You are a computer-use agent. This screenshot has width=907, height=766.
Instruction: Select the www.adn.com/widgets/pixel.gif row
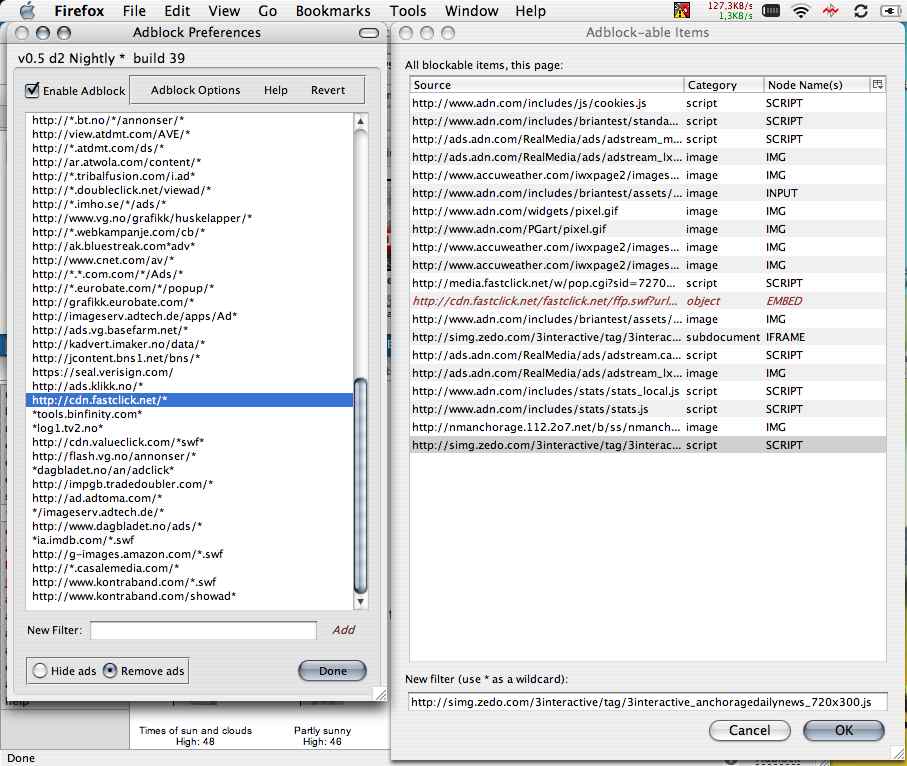coord(647,211)
